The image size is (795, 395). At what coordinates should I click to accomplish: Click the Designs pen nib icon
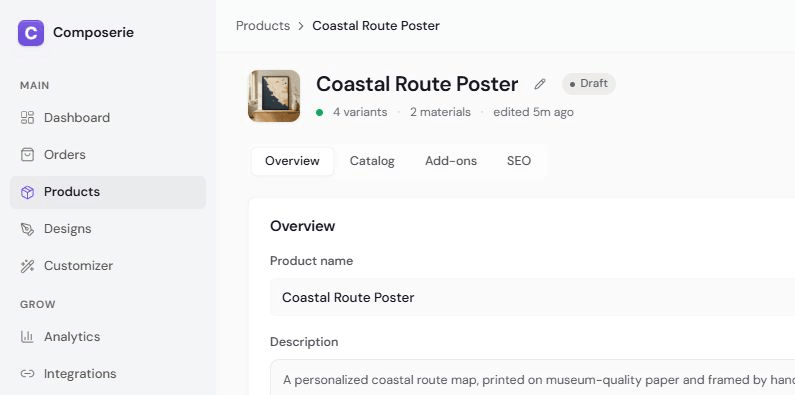pos(27,229)
